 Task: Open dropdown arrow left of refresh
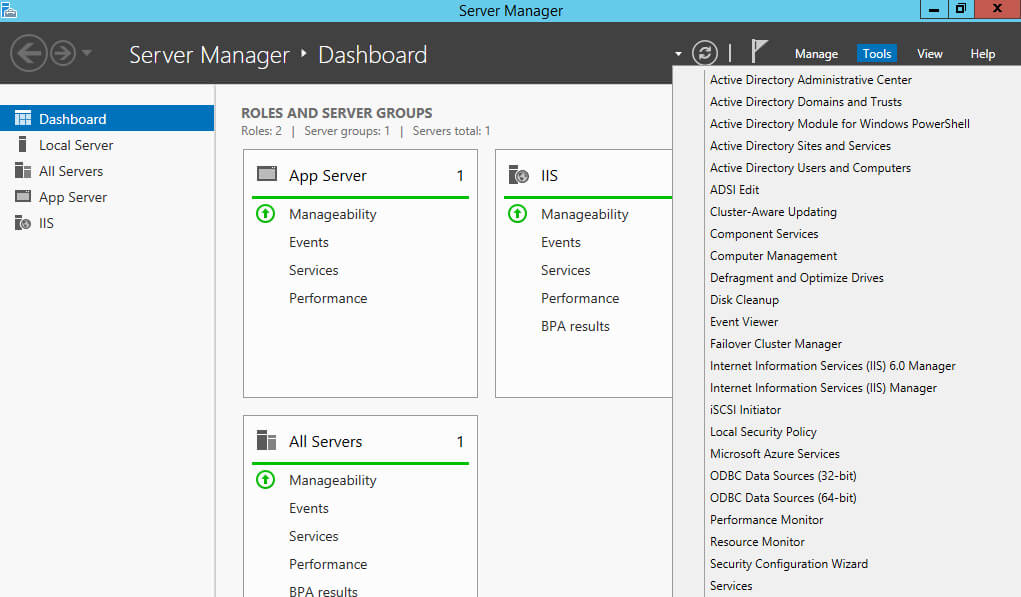[678, 54]
